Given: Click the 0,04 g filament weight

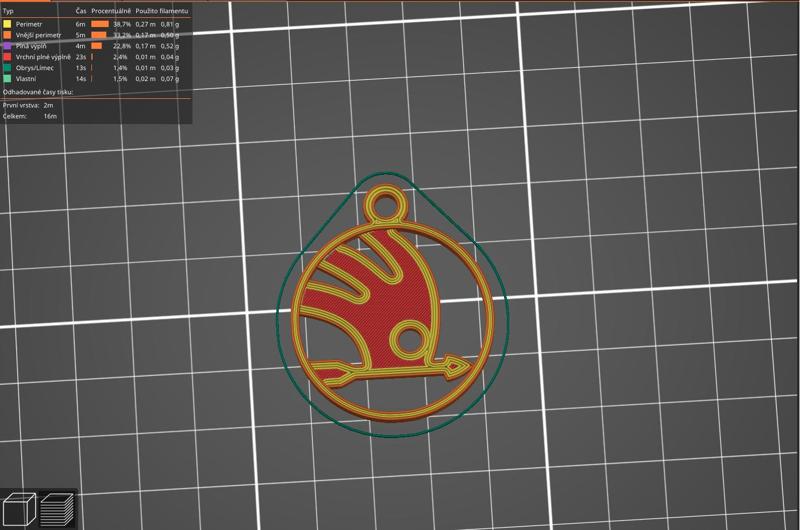Looking at the screenshot, I should click(170, 57).
